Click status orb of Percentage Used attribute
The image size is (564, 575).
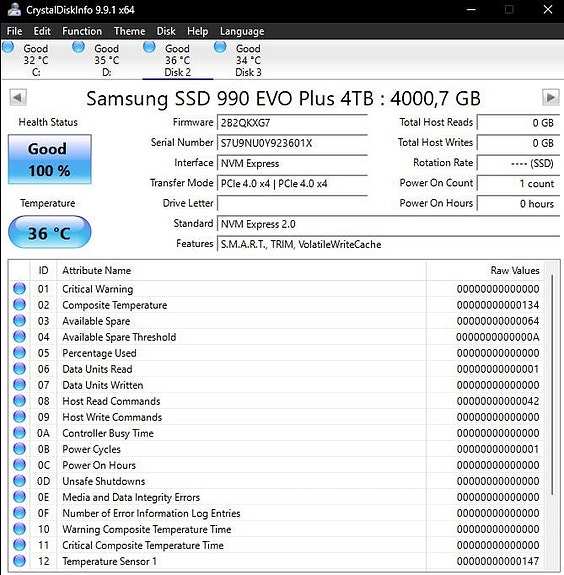19,353
